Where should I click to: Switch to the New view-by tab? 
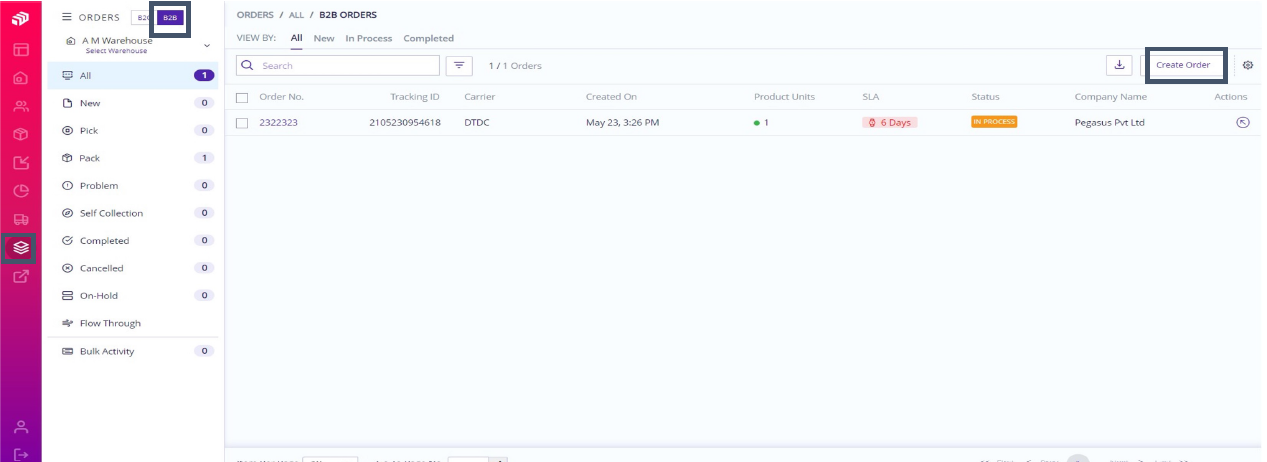click(324, 38)
